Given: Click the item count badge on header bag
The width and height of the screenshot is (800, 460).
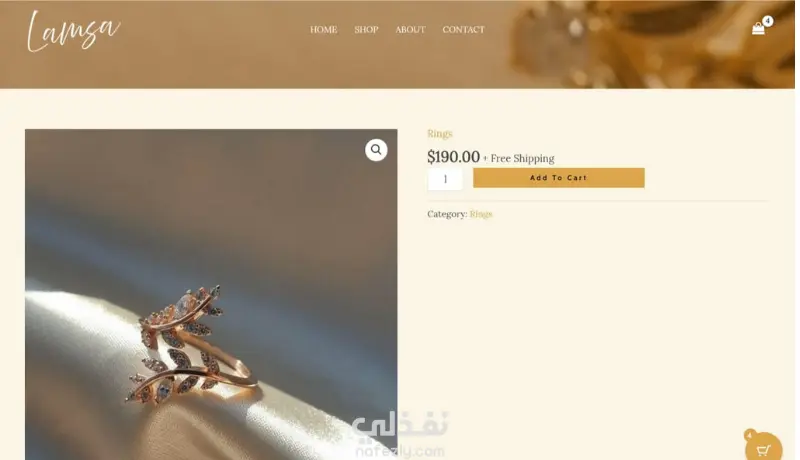Looking at the screenshot, I should (768, 21).
